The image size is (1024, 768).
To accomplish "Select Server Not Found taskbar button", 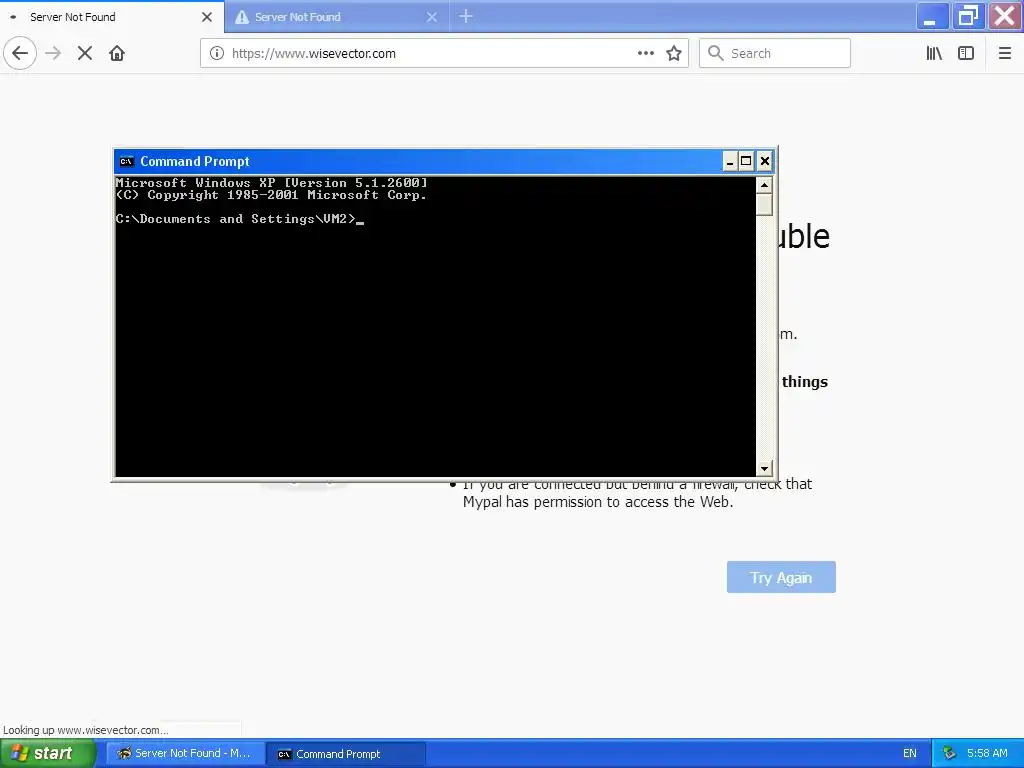I will point(185,754).
